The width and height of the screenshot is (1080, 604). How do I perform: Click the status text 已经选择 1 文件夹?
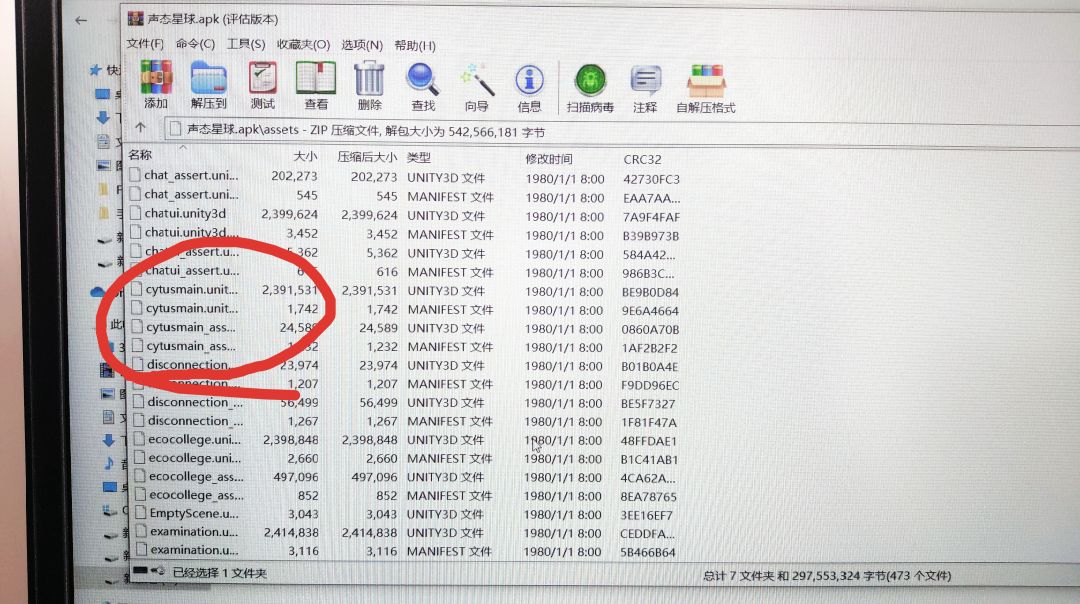[219, 572]
